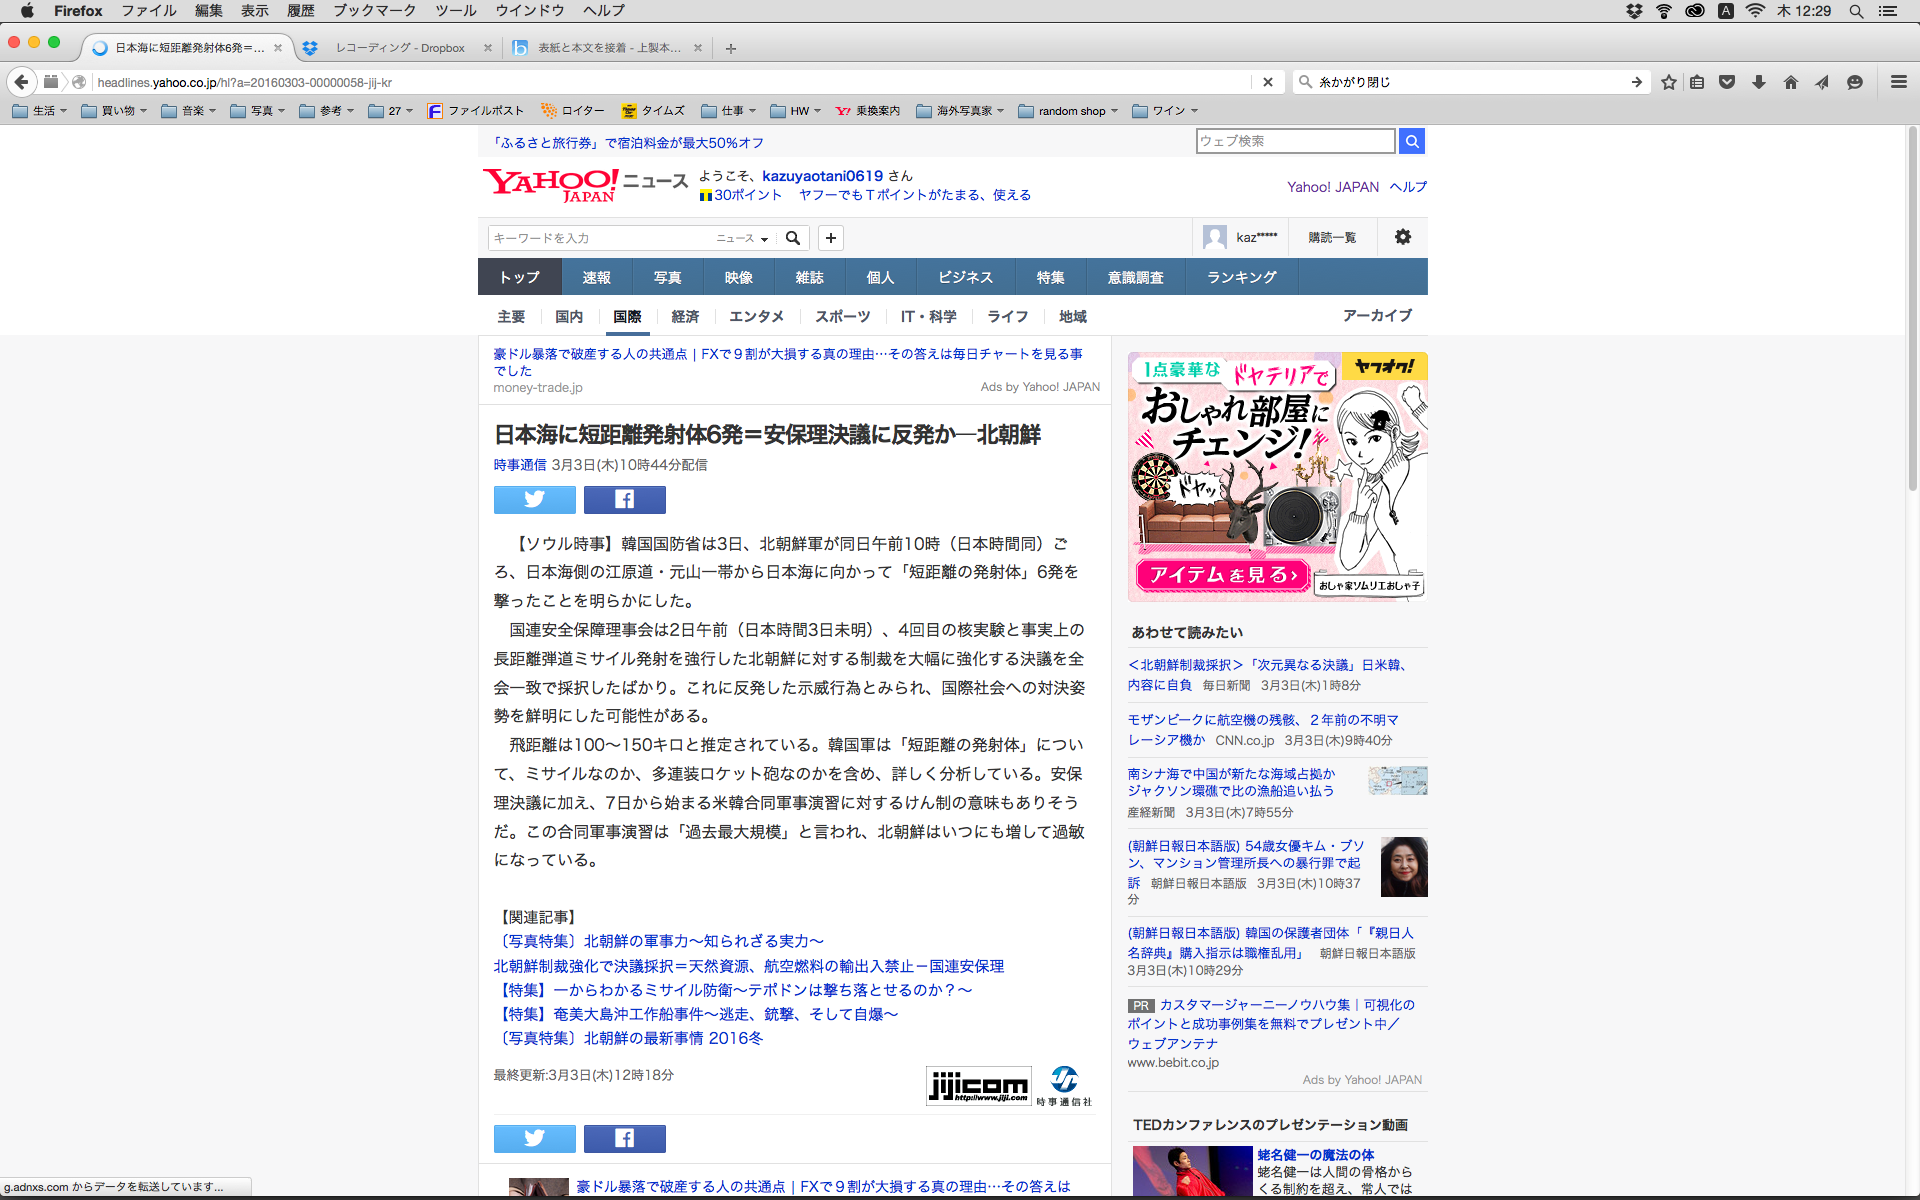Click the Firefox home icon
The width and height of the screenshot is (1920, 1200).
pyautogui.click(x=1790, y=82)
